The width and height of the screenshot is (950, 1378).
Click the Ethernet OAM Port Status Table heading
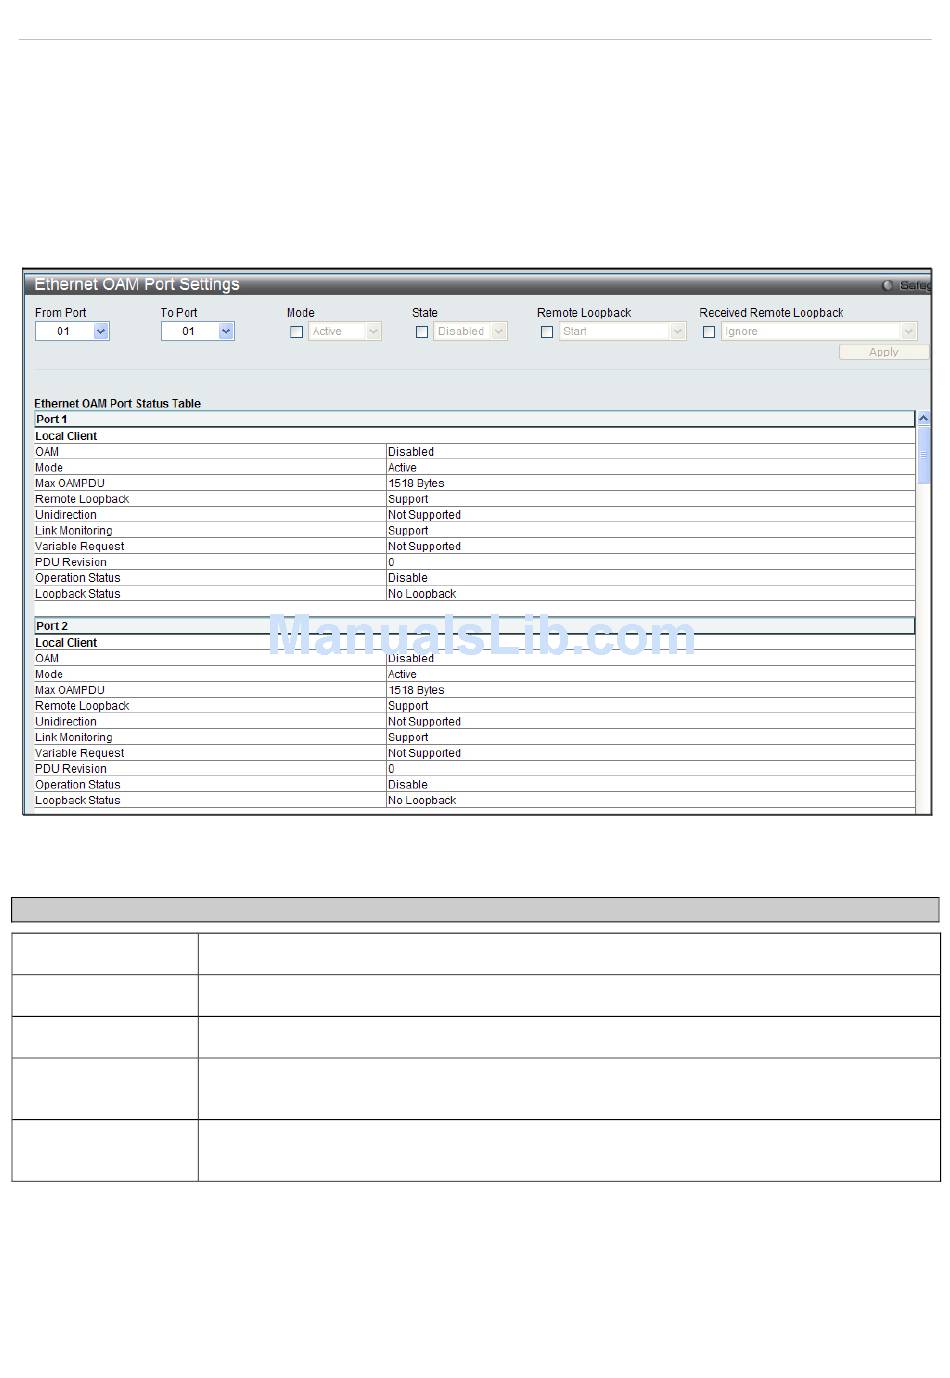pos(118,404)
